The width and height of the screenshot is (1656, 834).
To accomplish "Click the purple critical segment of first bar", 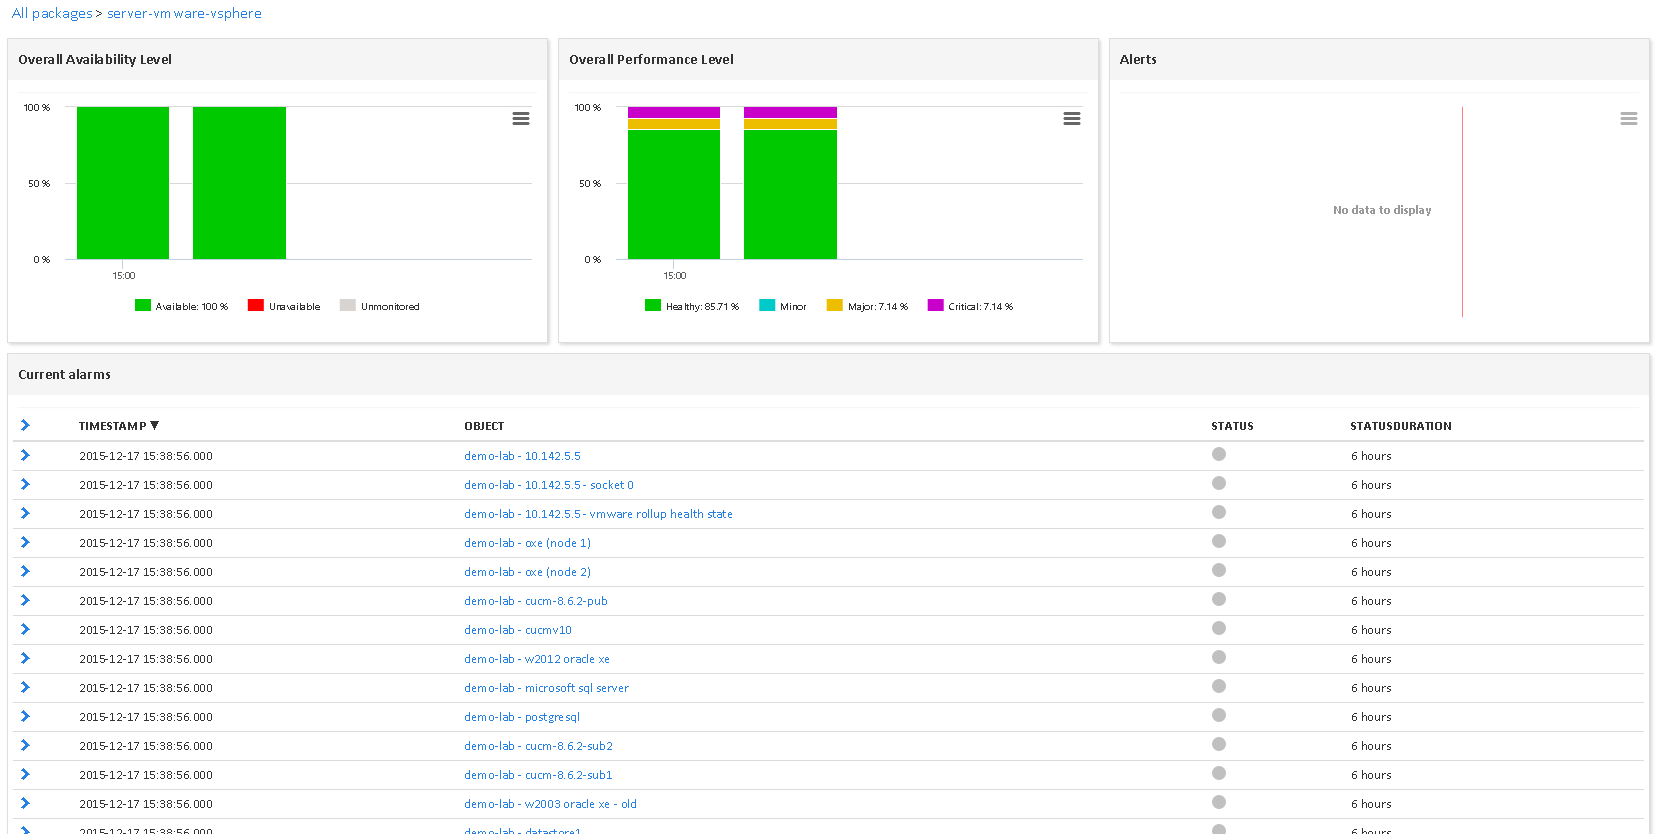I will coord(674,112).
